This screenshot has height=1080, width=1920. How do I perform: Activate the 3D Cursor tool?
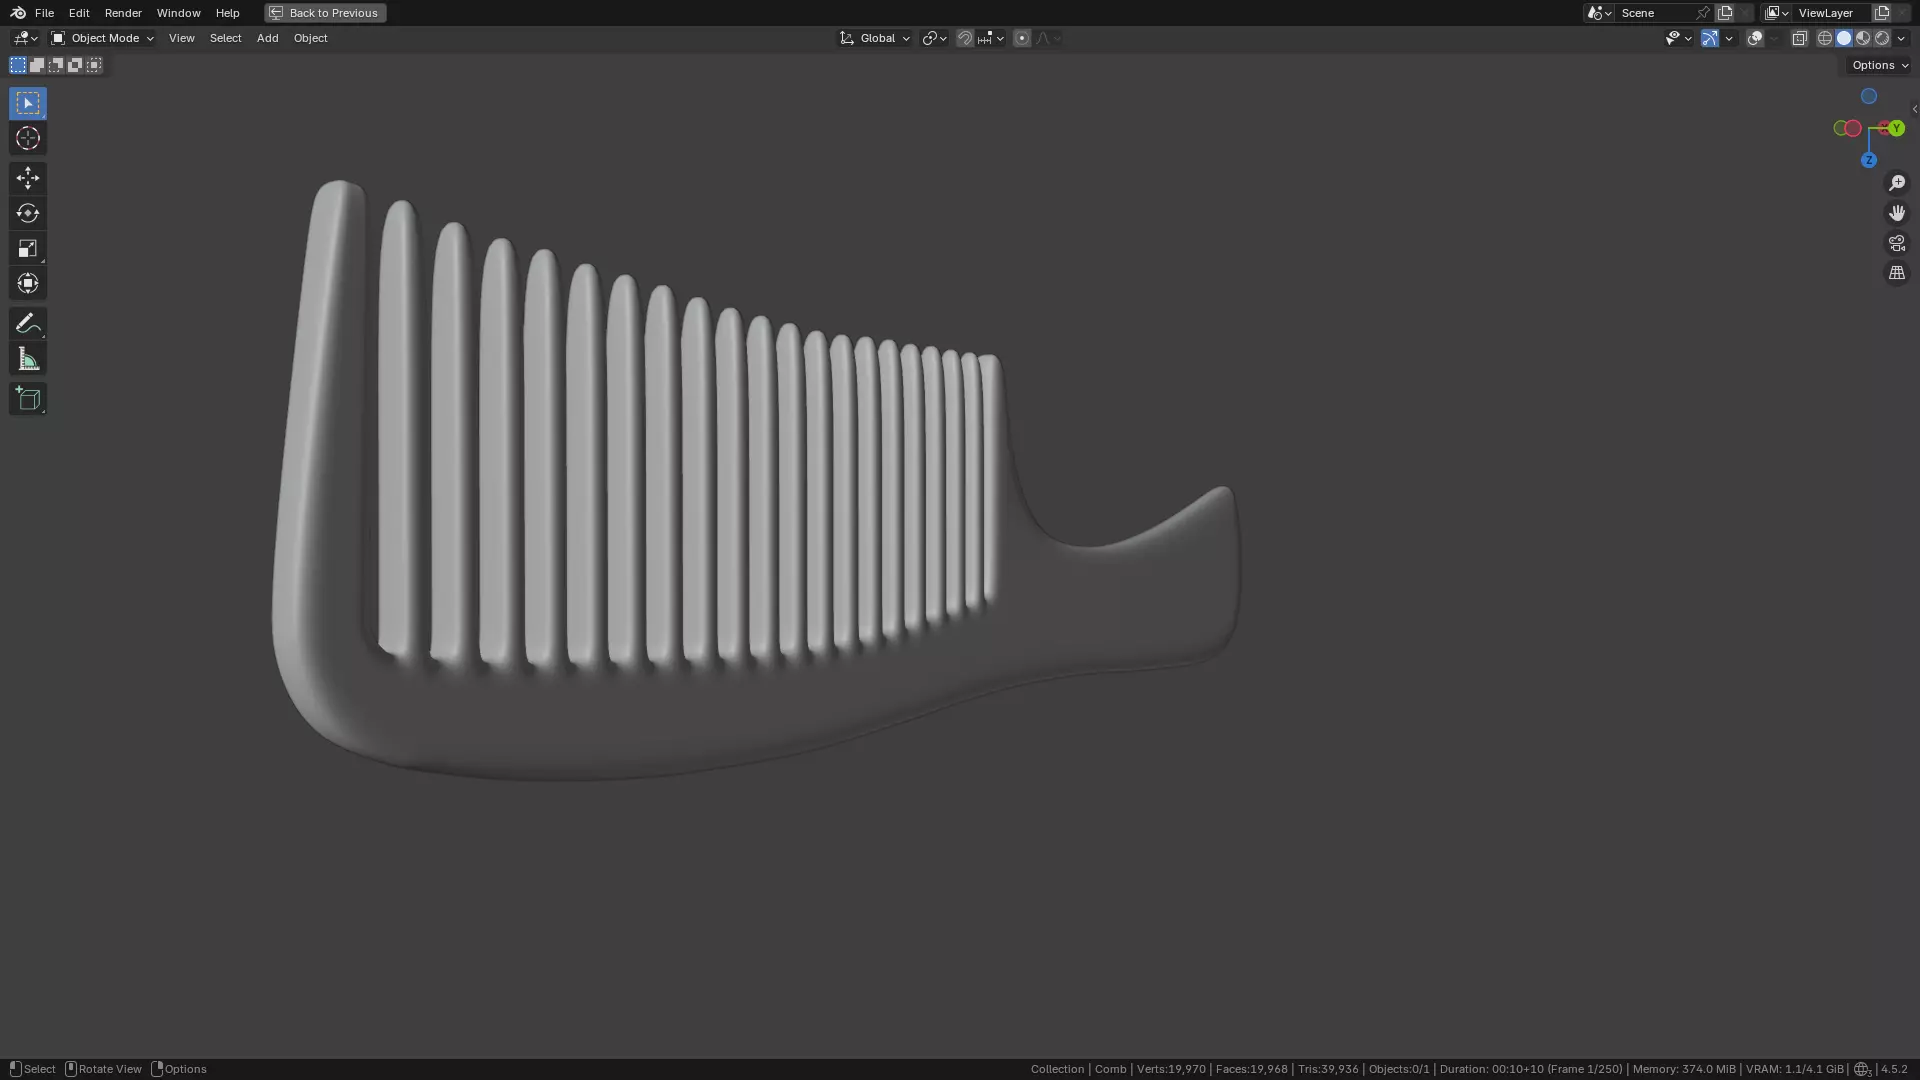click(x=28, y=138)
